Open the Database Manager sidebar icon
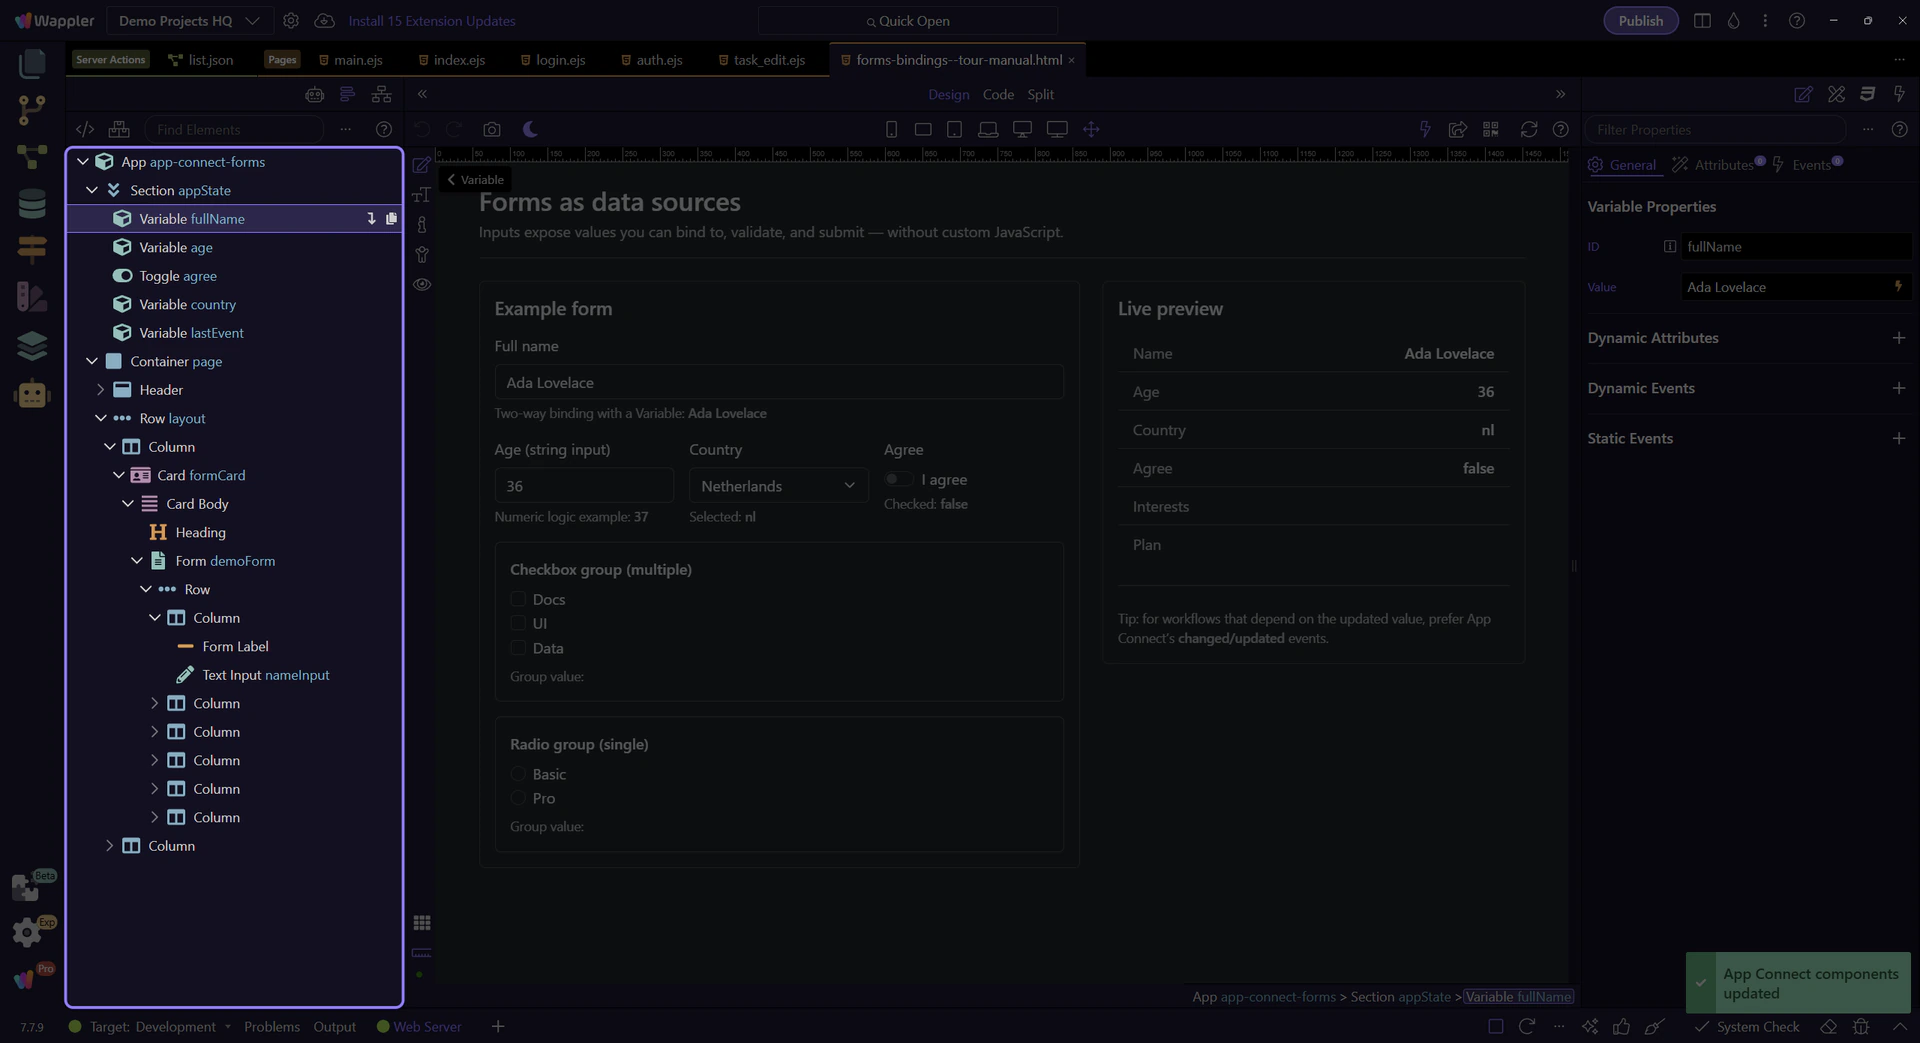This screenshot has height=1043, width=1920. pos(32,203)
